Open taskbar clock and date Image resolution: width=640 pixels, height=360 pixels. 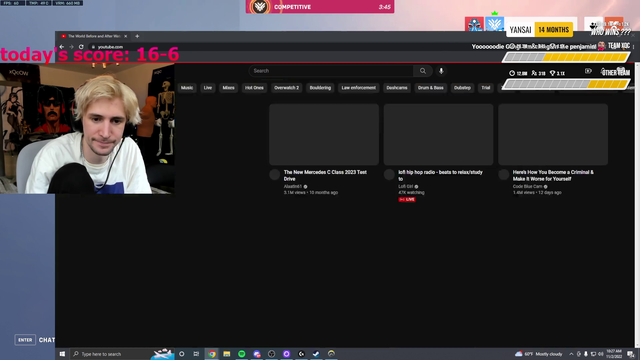(x=614, y=354)
